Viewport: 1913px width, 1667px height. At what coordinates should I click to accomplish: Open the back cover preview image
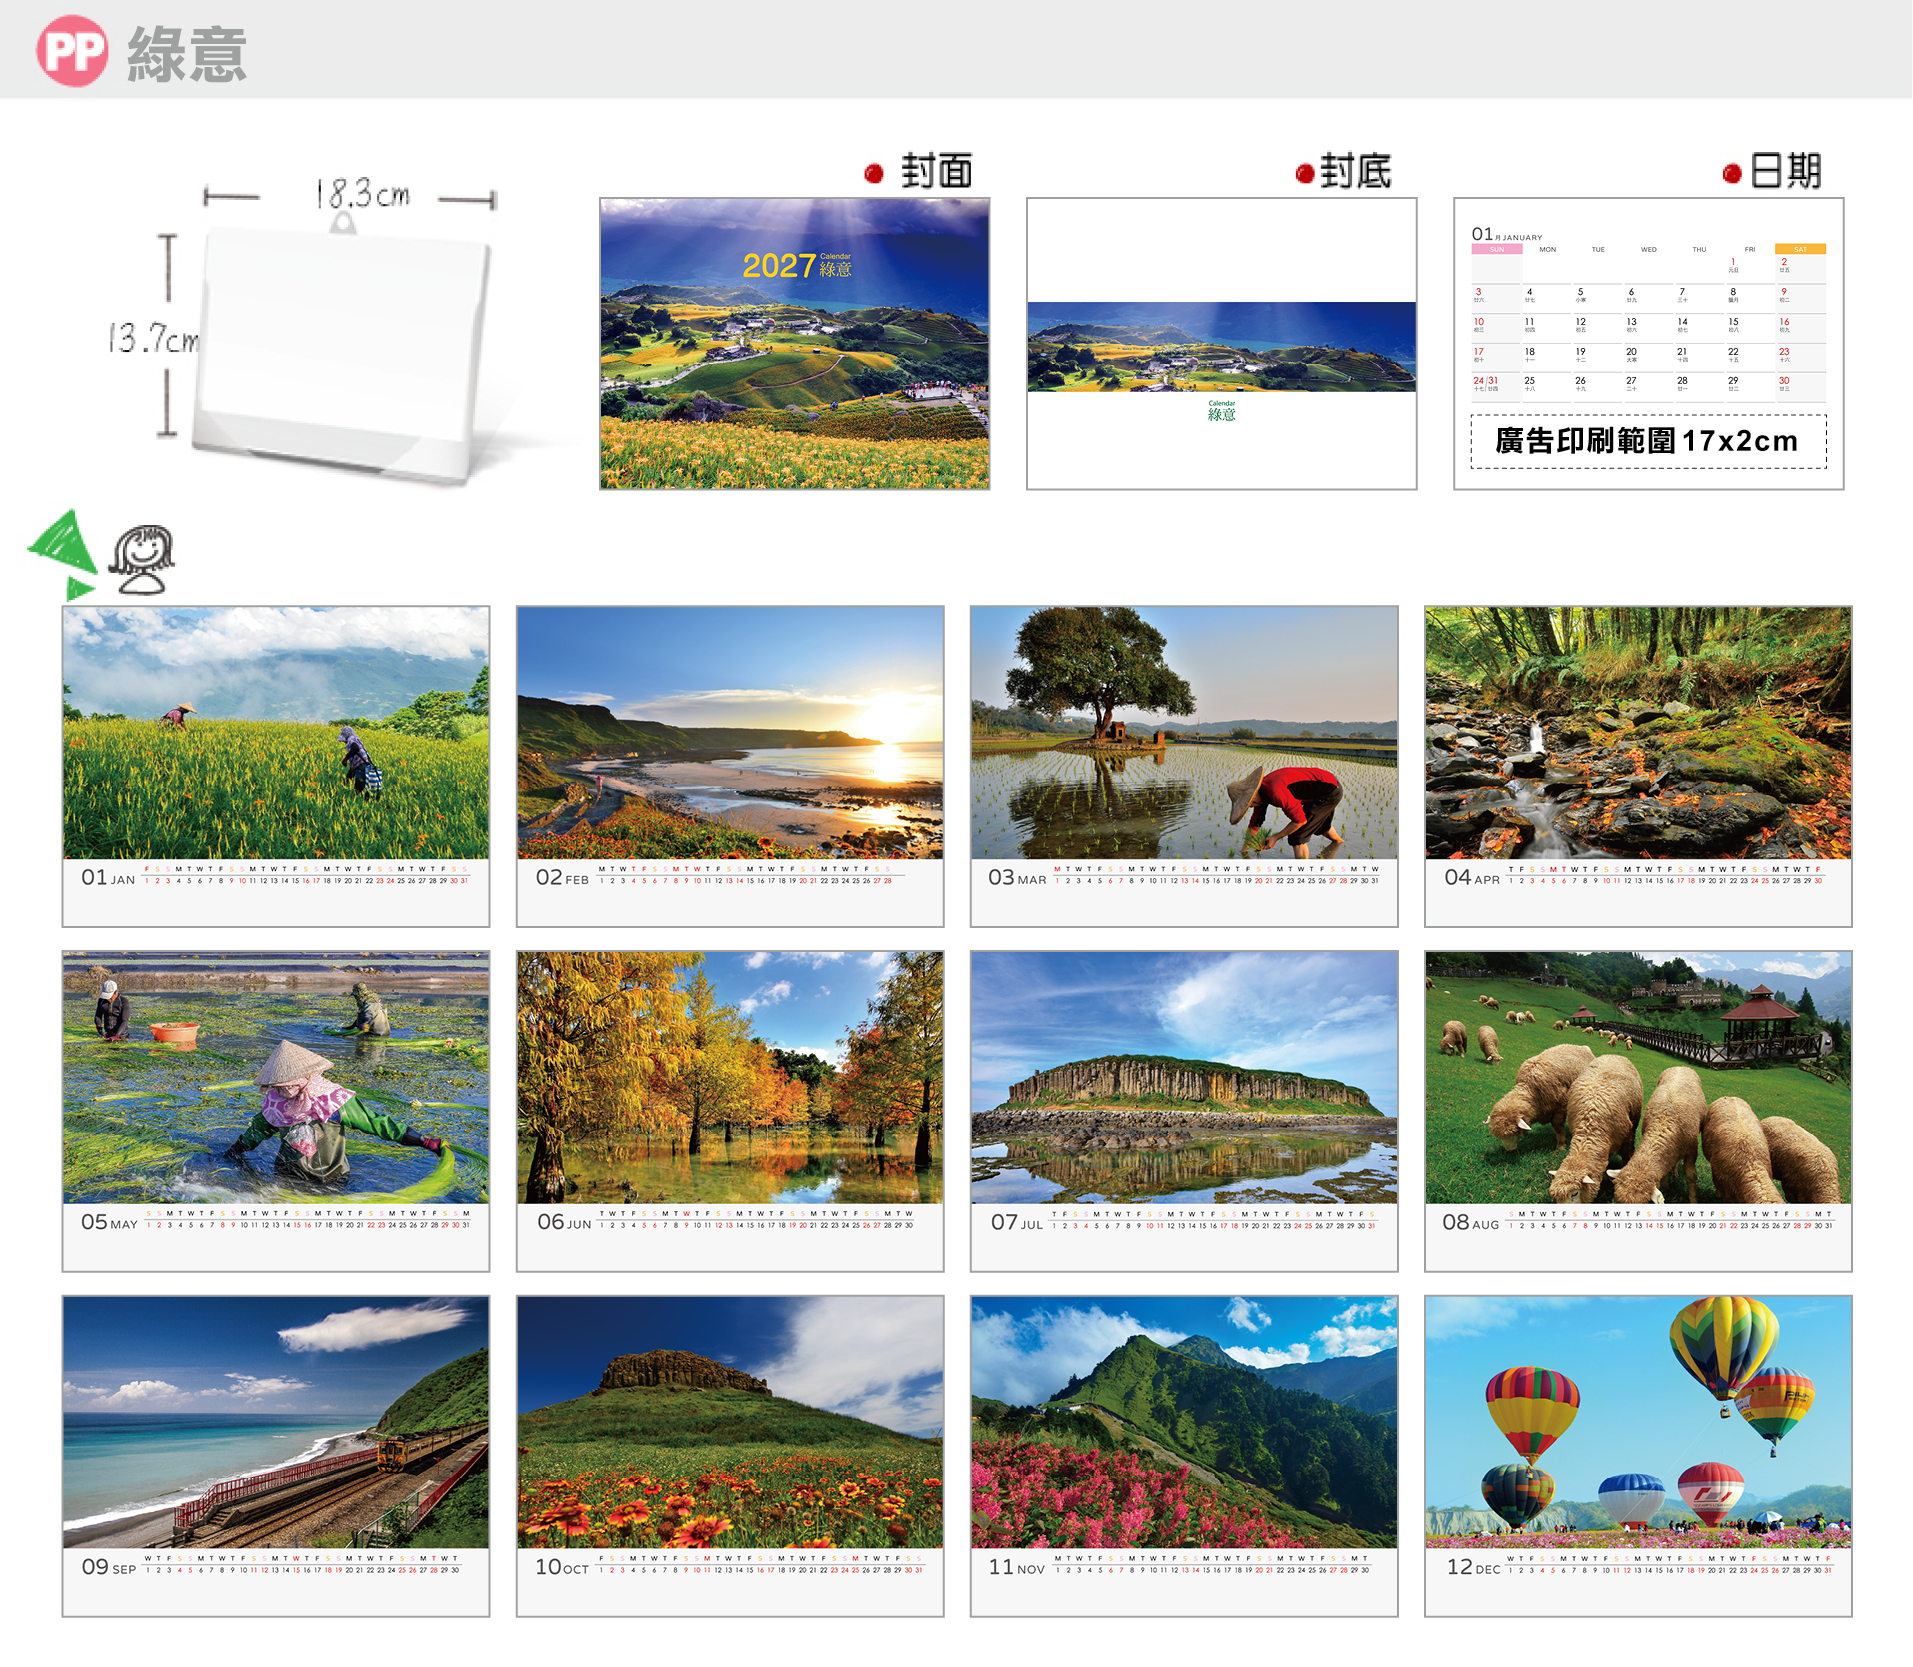click(1221, 343)
